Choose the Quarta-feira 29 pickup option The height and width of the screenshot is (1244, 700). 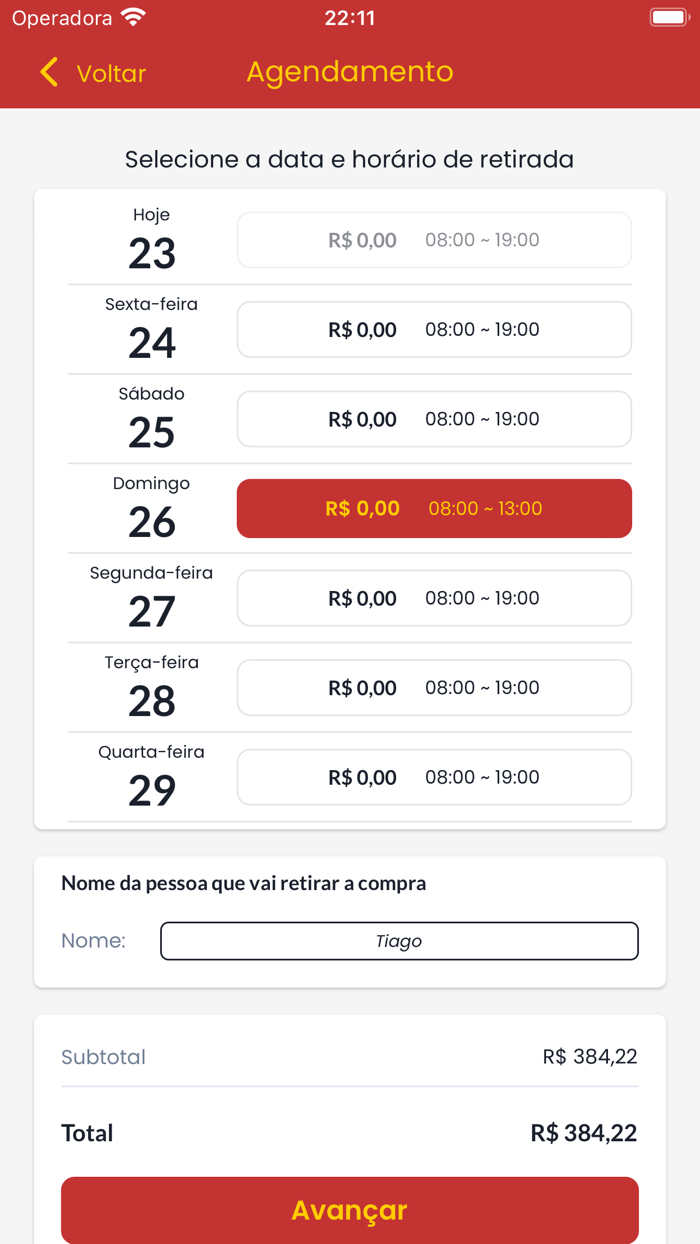(x=434, y=776)
